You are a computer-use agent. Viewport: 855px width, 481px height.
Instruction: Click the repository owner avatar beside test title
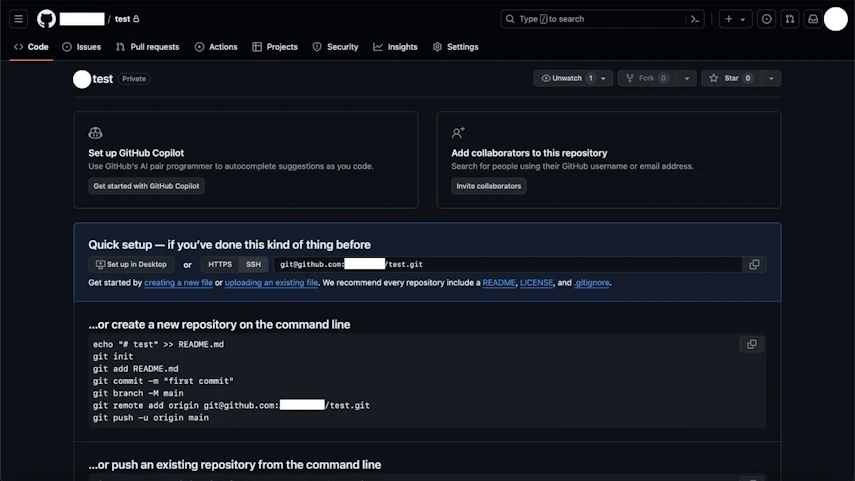(x=82, y=79)
